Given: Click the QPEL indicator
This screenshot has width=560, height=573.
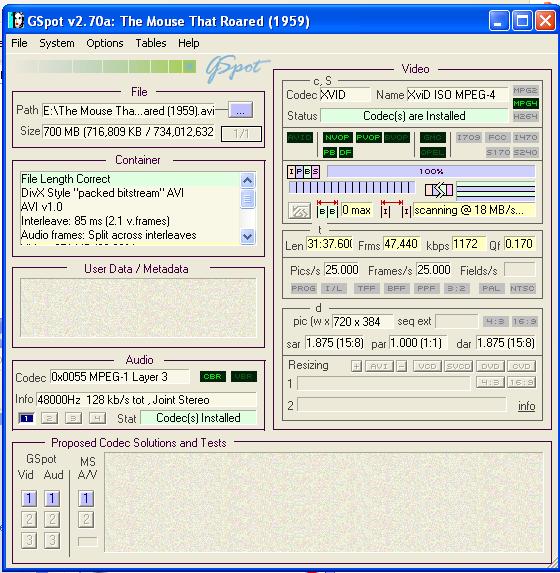Looking at the screenshot, I should click(x=433, y=152).
